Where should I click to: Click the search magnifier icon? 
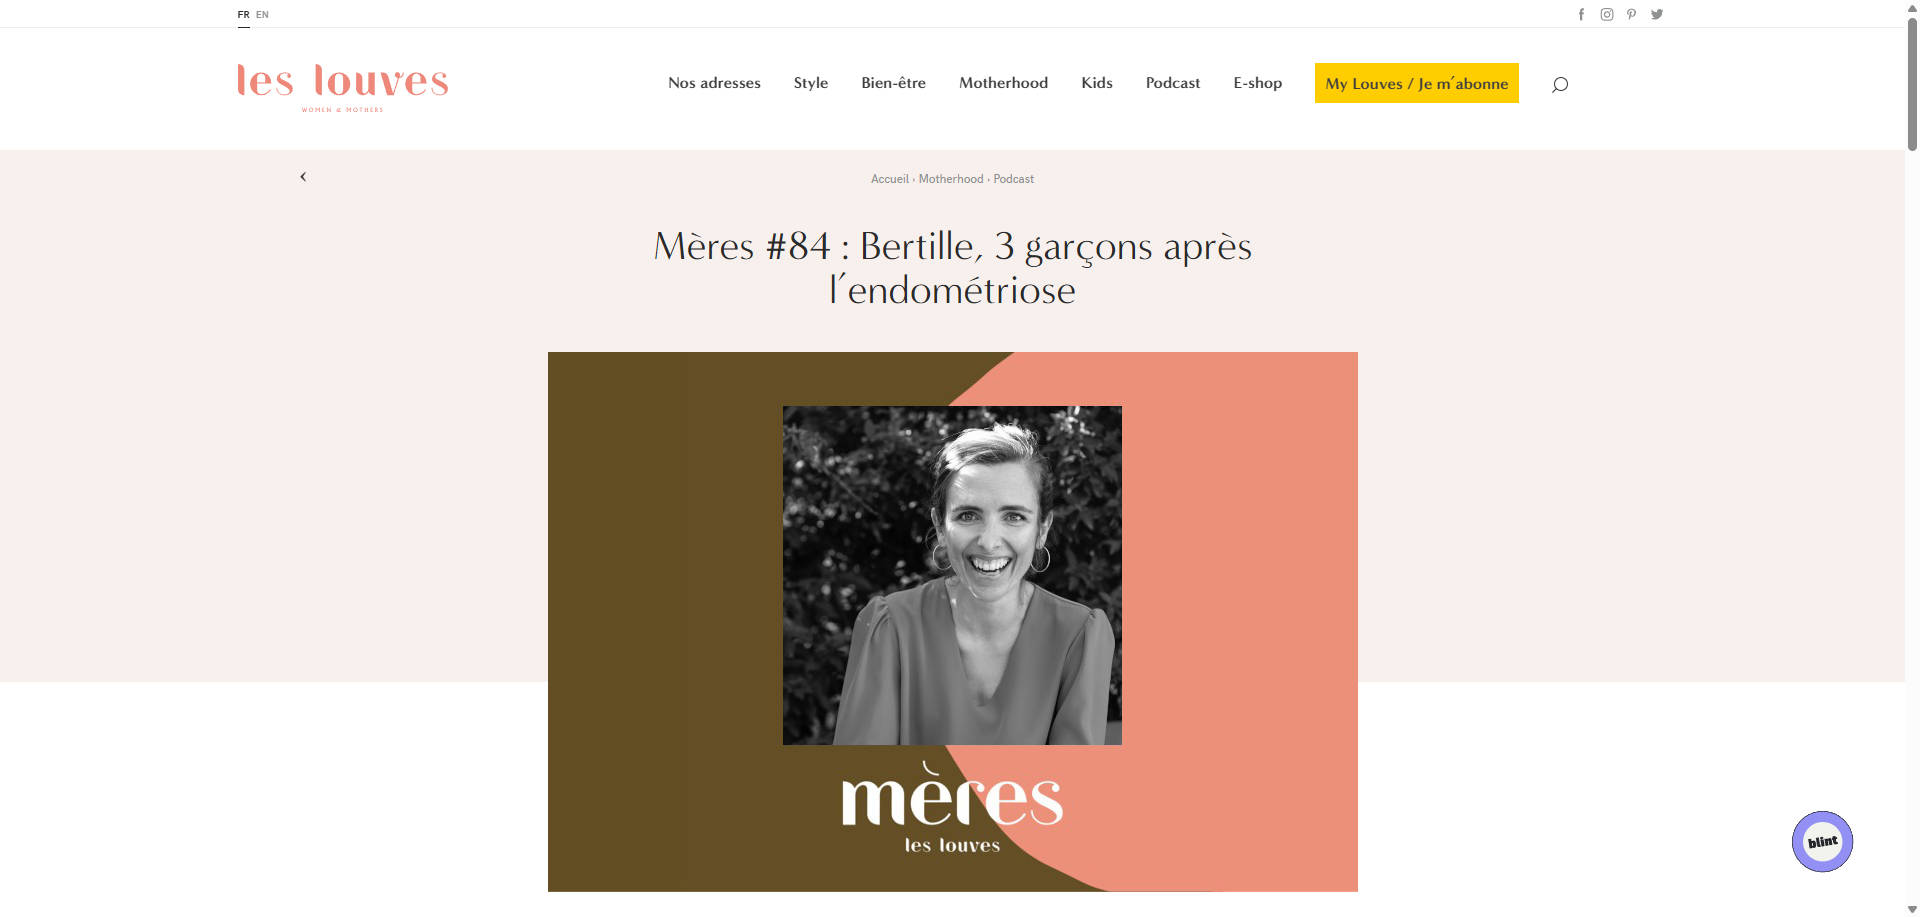[1559, 84]
